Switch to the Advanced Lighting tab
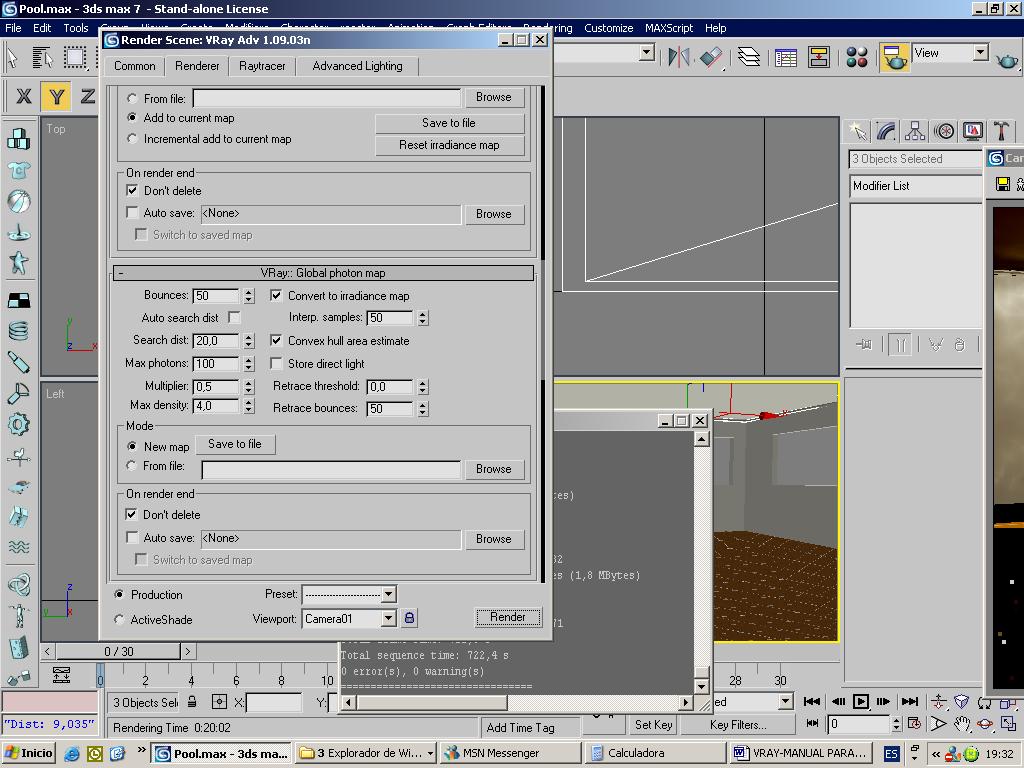1024x768 pixels. [357, 66]
